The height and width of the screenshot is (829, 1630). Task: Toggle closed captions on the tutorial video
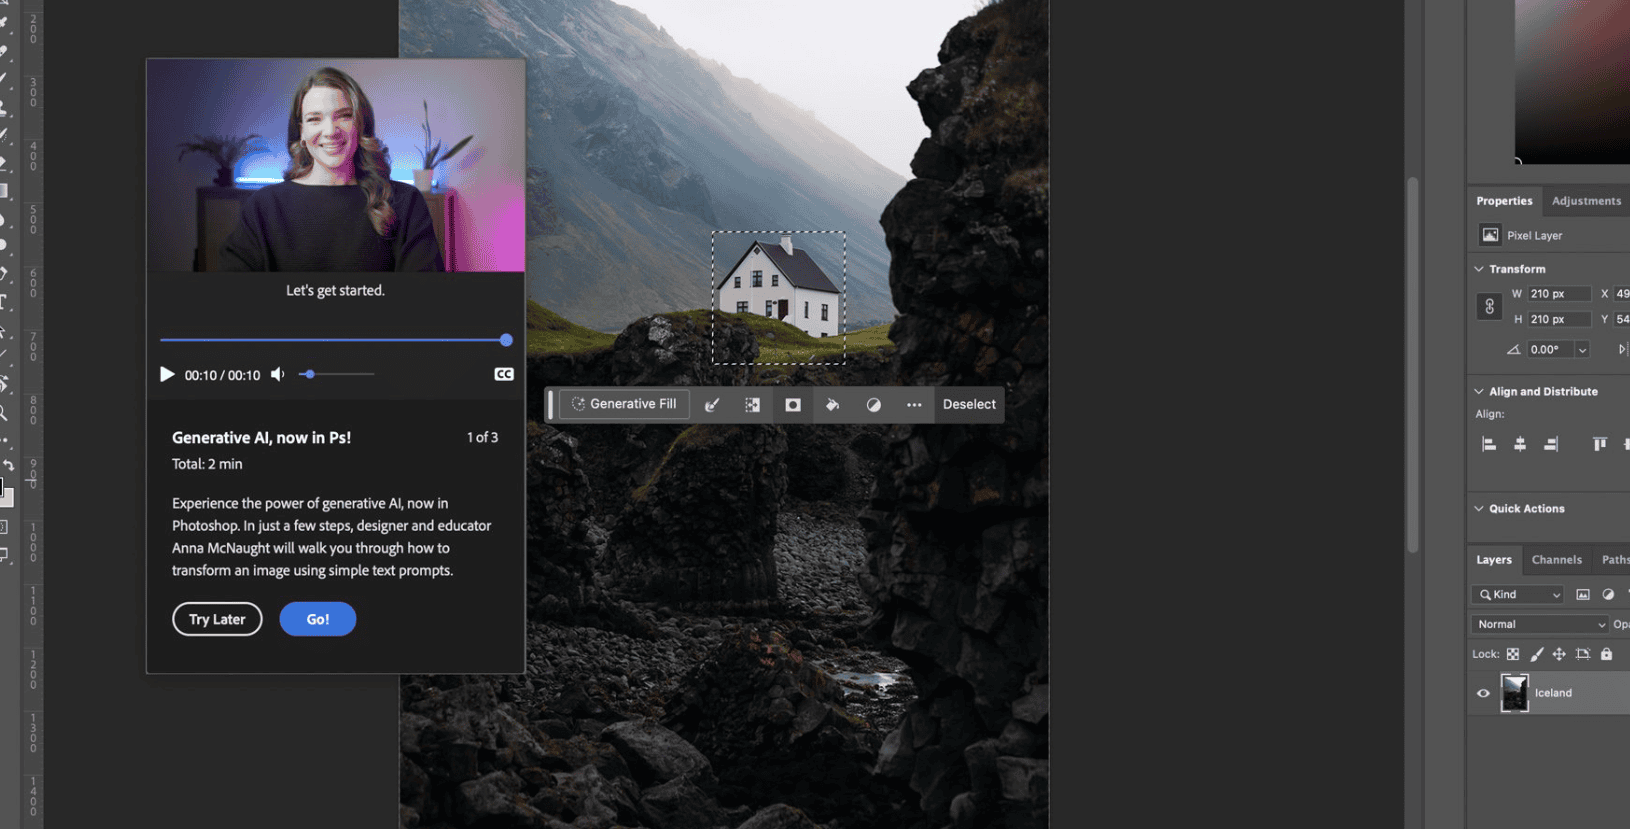504,374
